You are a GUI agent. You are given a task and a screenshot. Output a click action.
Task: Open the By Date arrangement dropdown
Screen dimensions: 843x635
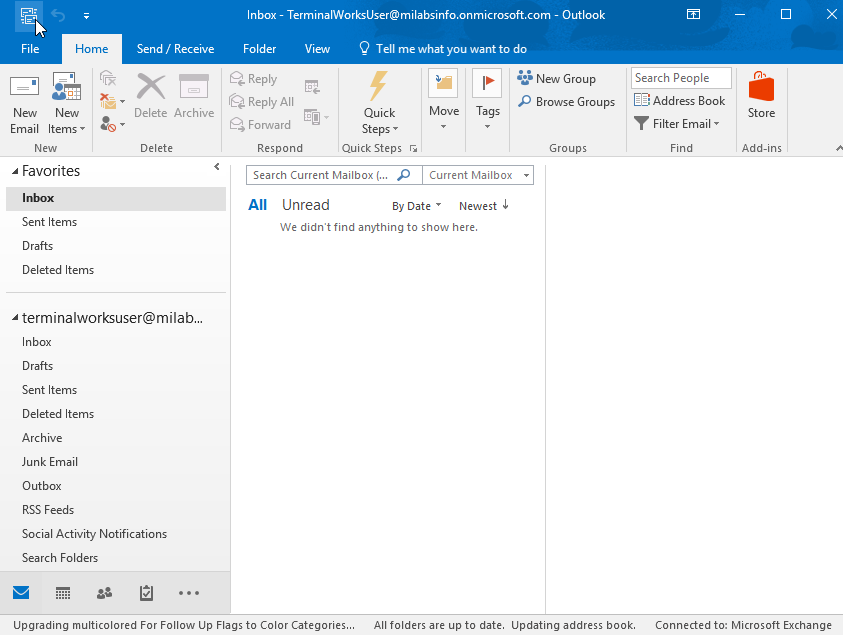pos(416,206)
